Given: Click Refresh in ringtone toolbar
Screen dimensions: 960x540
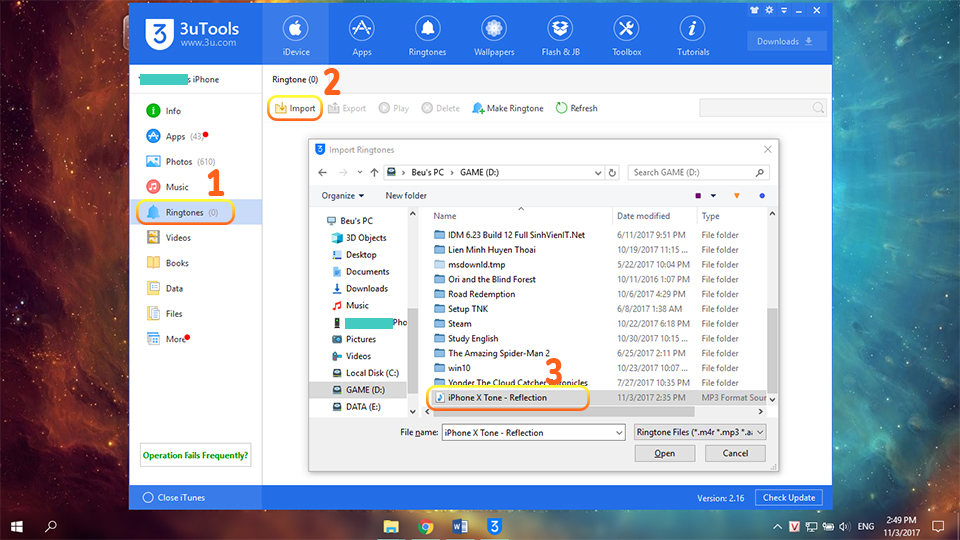Looking at the screenshot, I should pyautogui.click(x=577, y=108).
